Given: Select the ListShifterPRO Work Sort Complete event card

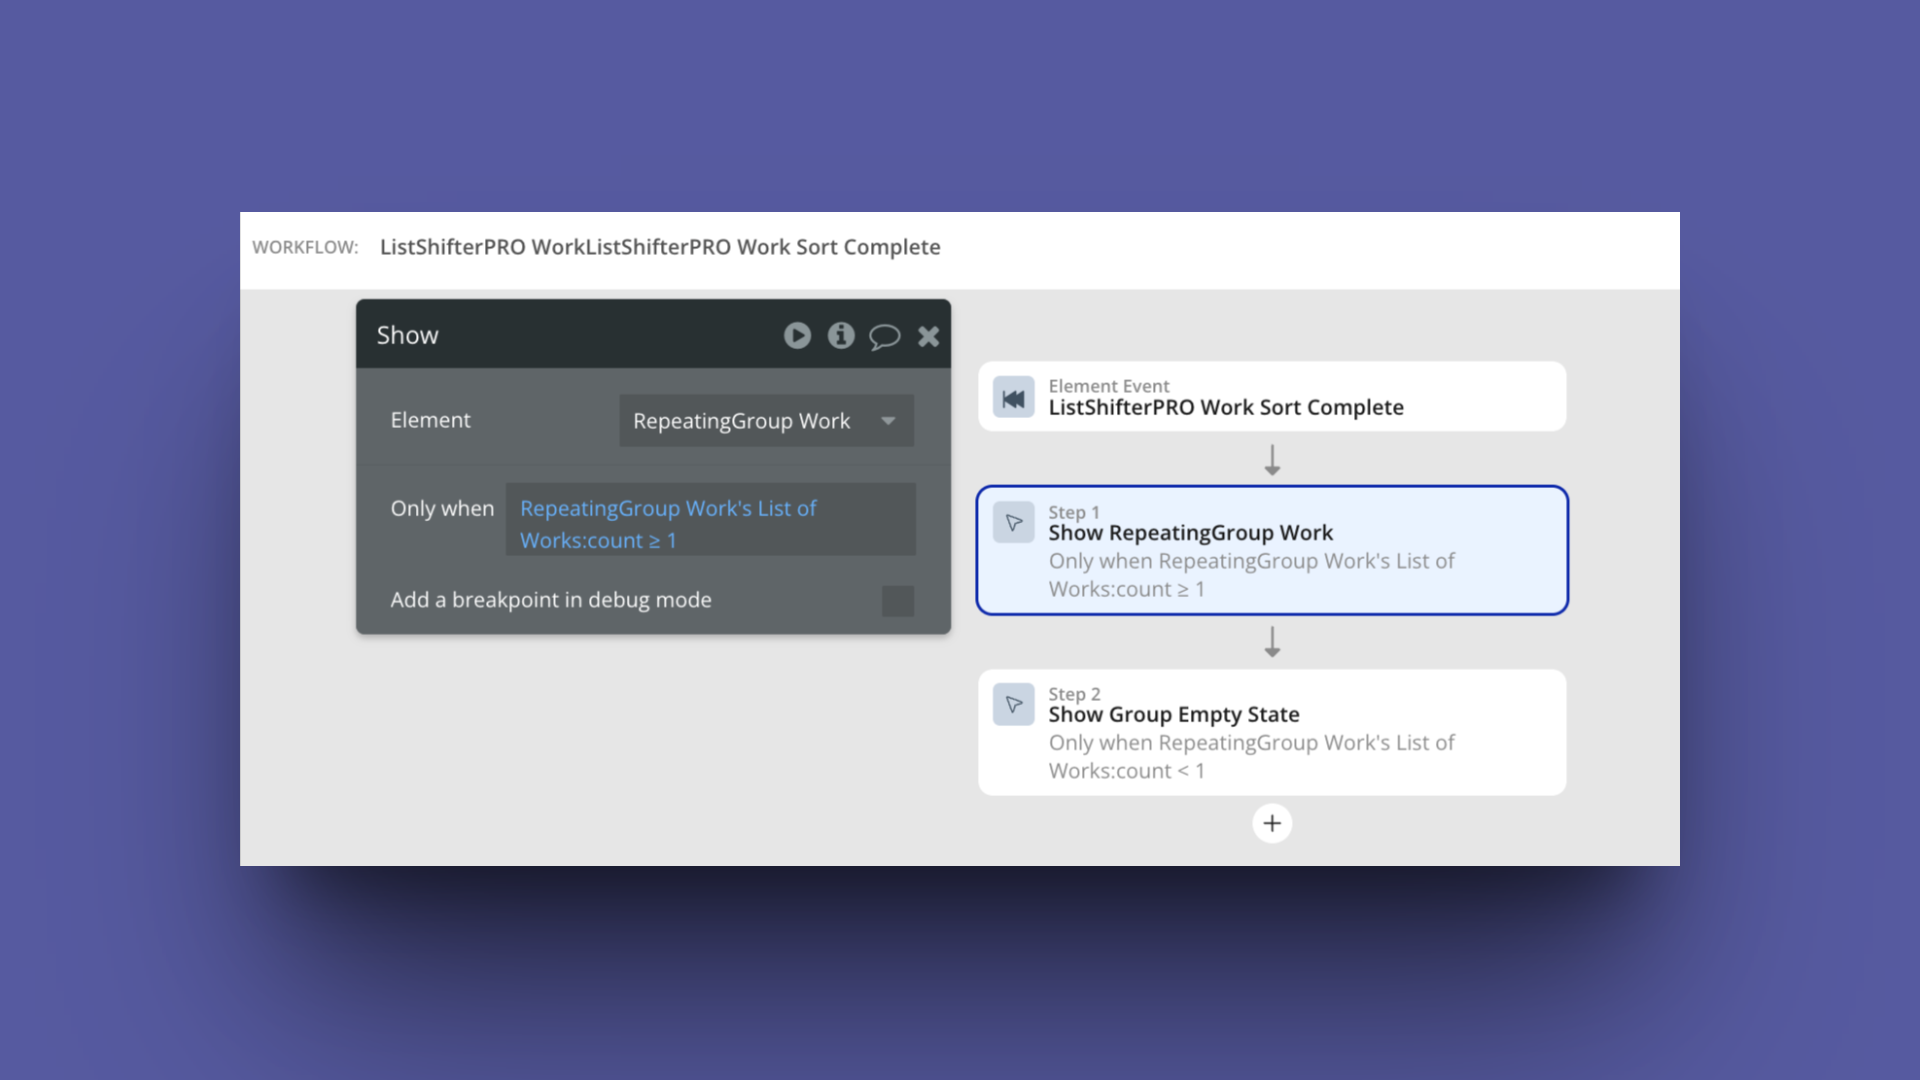Looking at the screenshot, I should pyautogui.click(x=1272, y=396).
